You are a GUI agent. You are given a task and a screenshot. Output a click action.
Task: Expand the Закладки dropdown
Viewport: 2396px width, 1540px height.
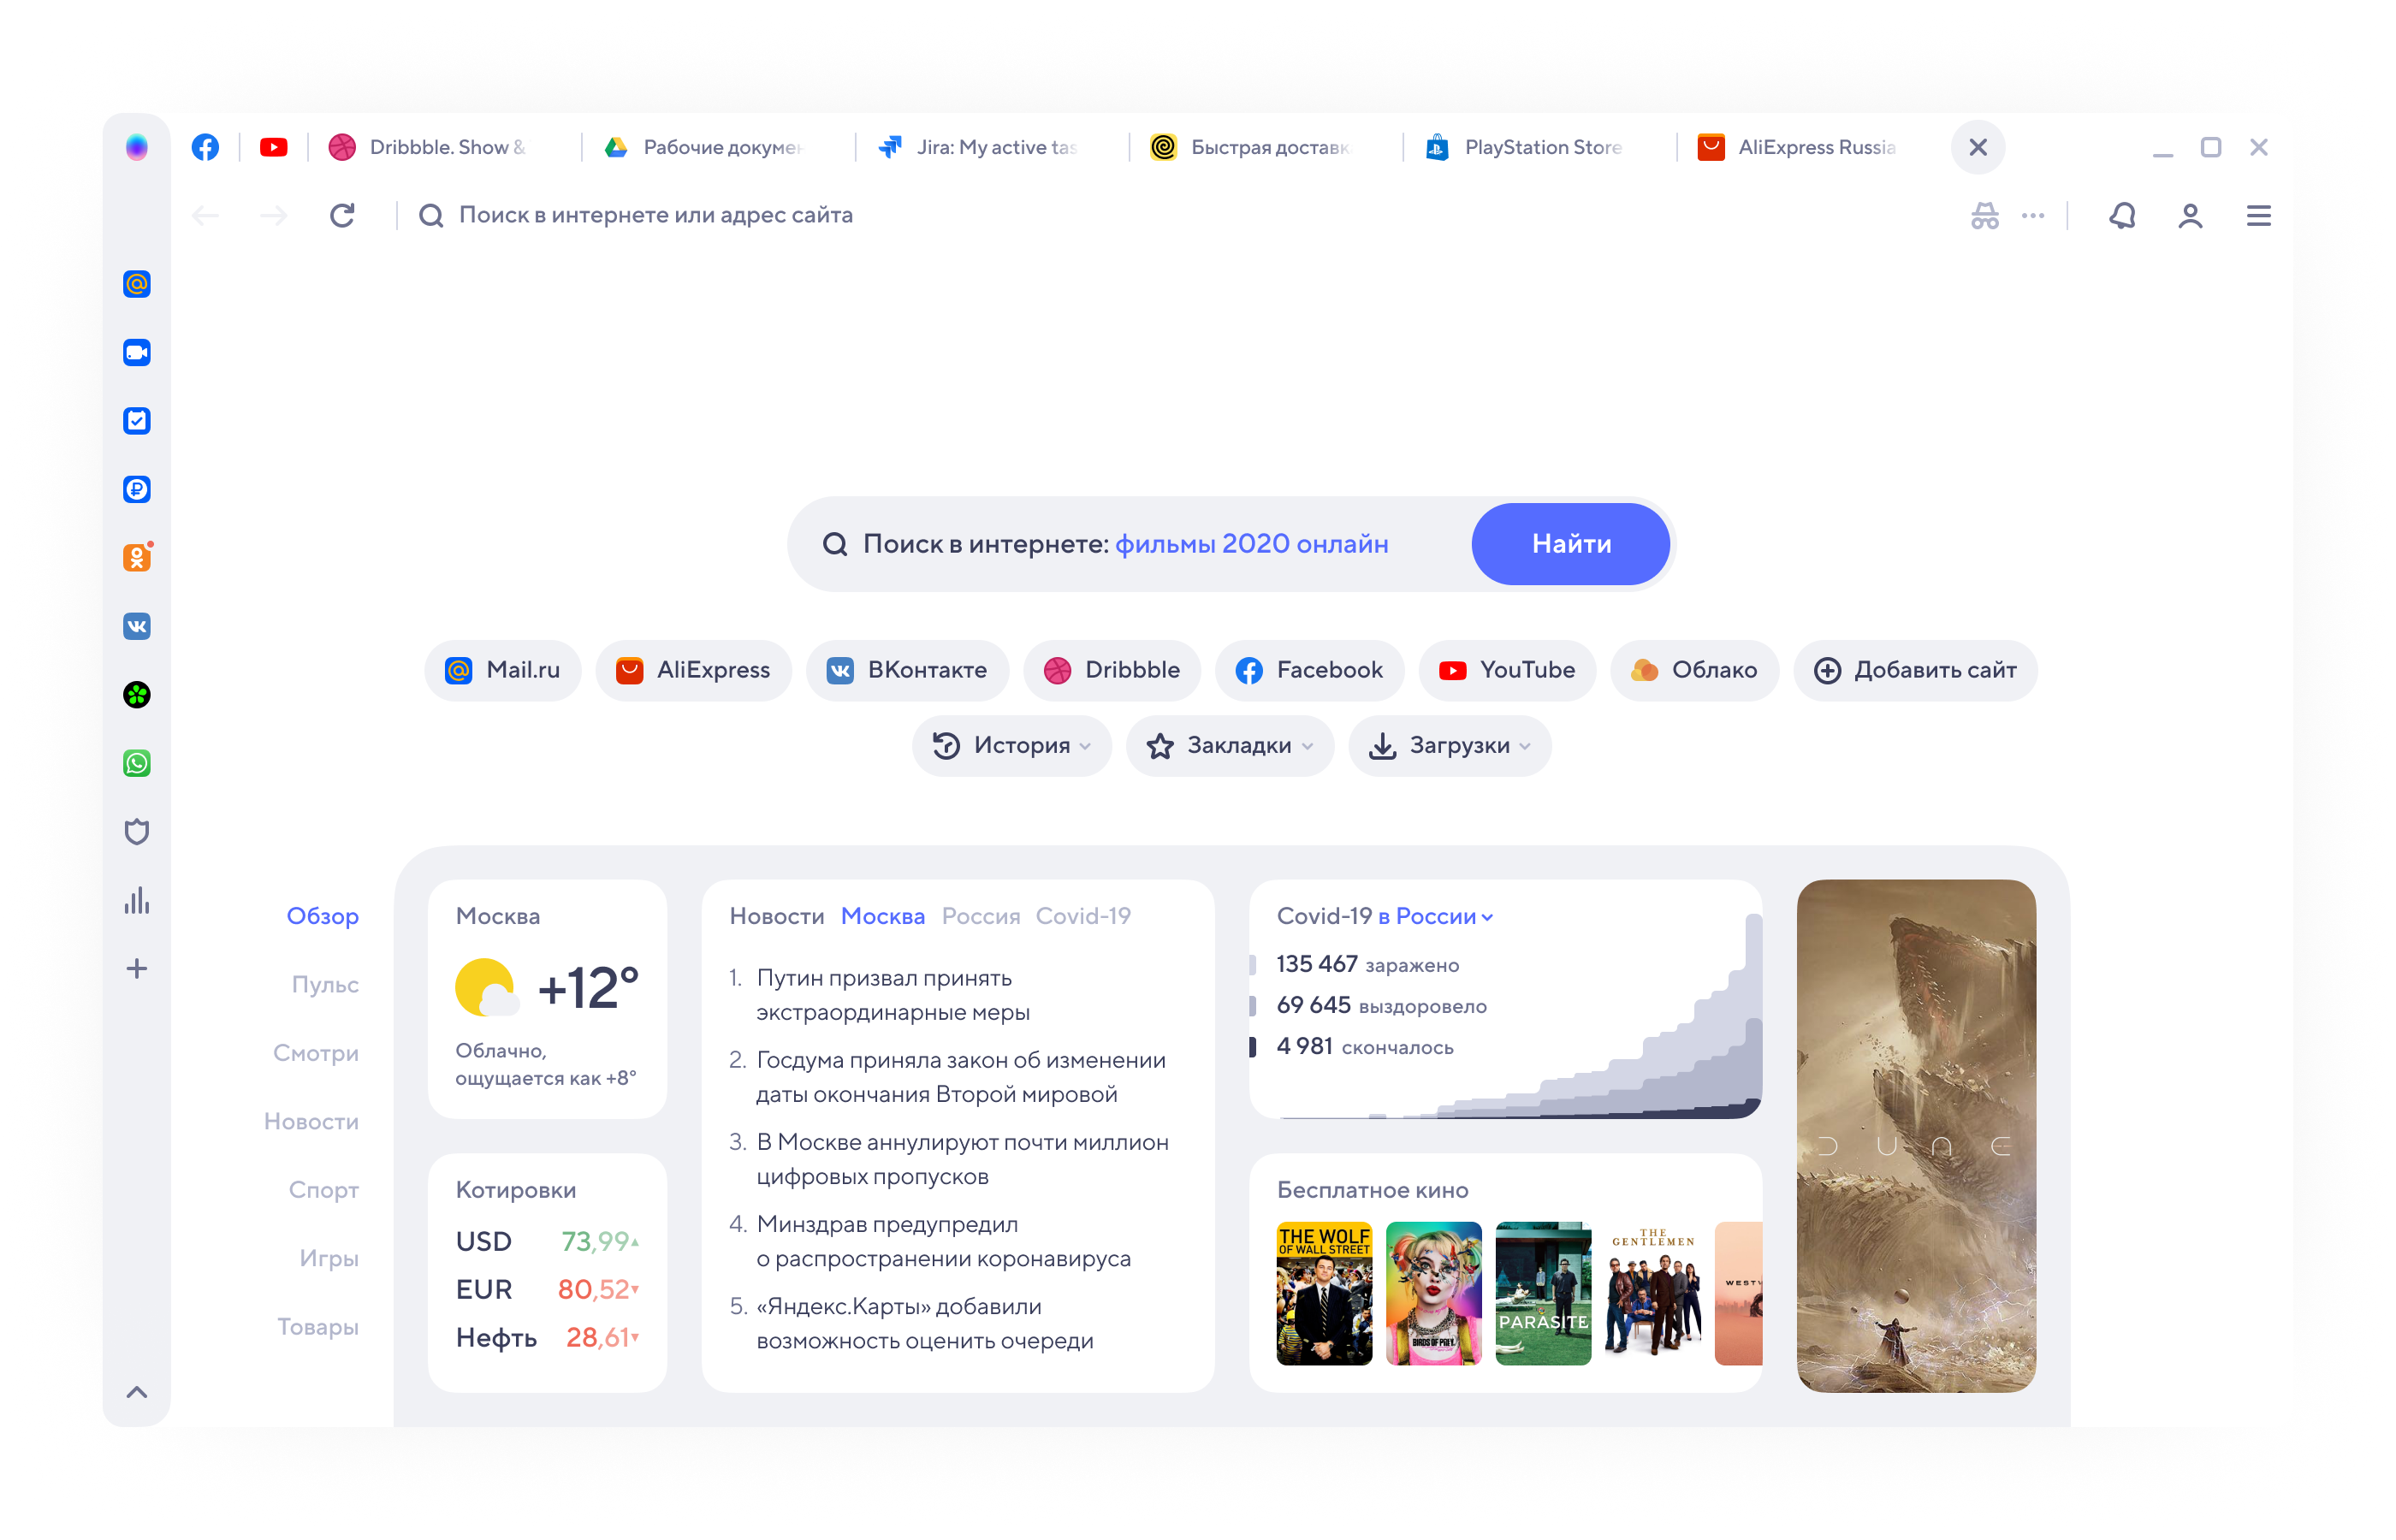tap(1230, 746)
